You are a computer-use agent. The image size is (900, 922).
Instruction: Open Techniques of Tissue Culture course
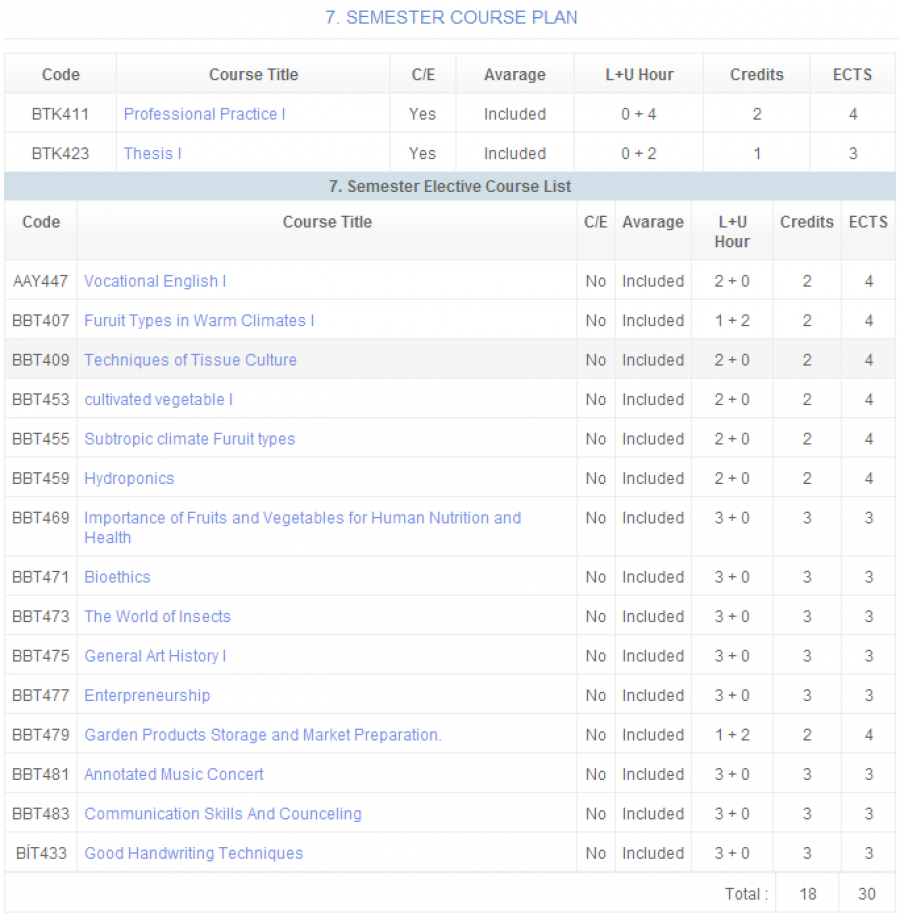[x=190, y=360]
